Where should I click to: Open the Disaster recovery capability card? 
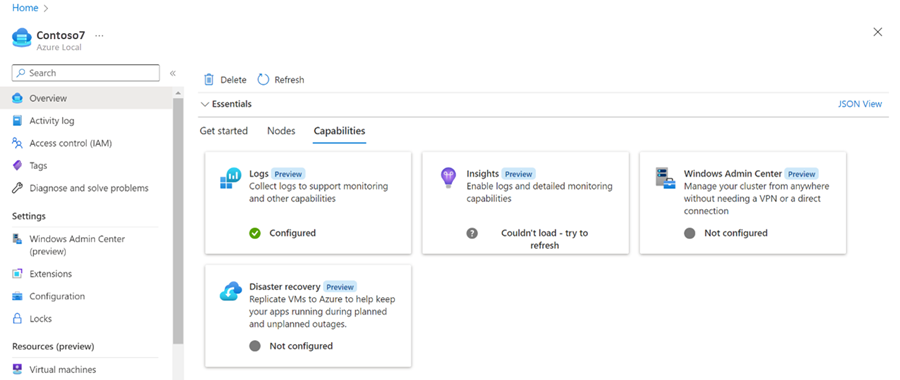tap(308, 316)
